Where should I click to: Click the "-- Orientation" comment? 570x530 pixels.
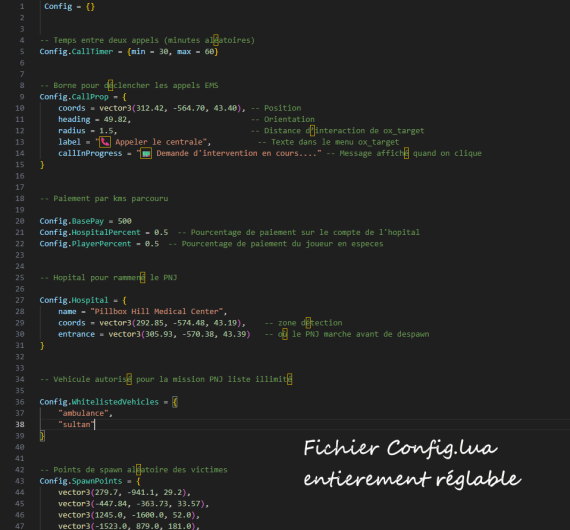283,119
